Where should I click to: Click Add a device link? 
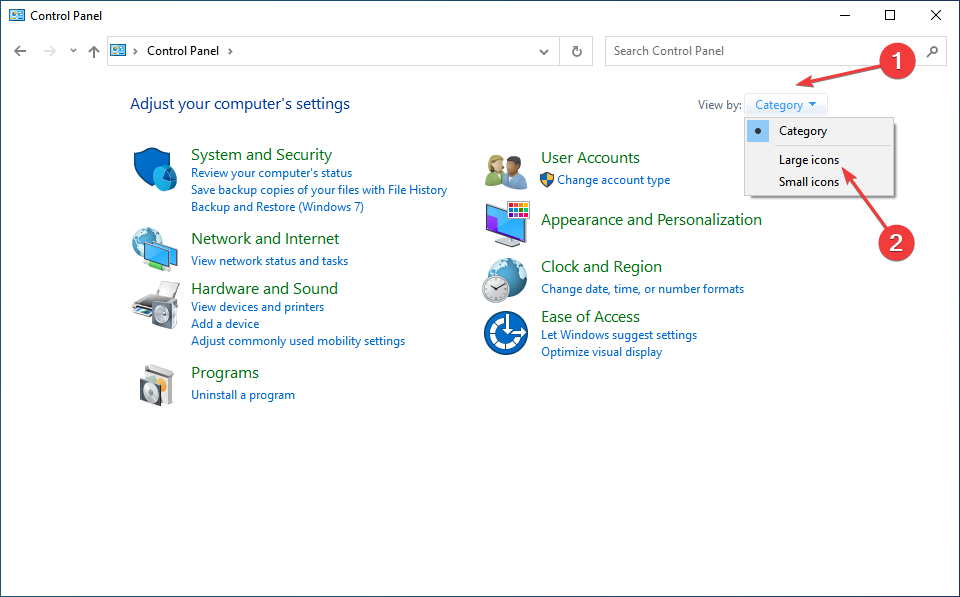(x=225, y=324)
